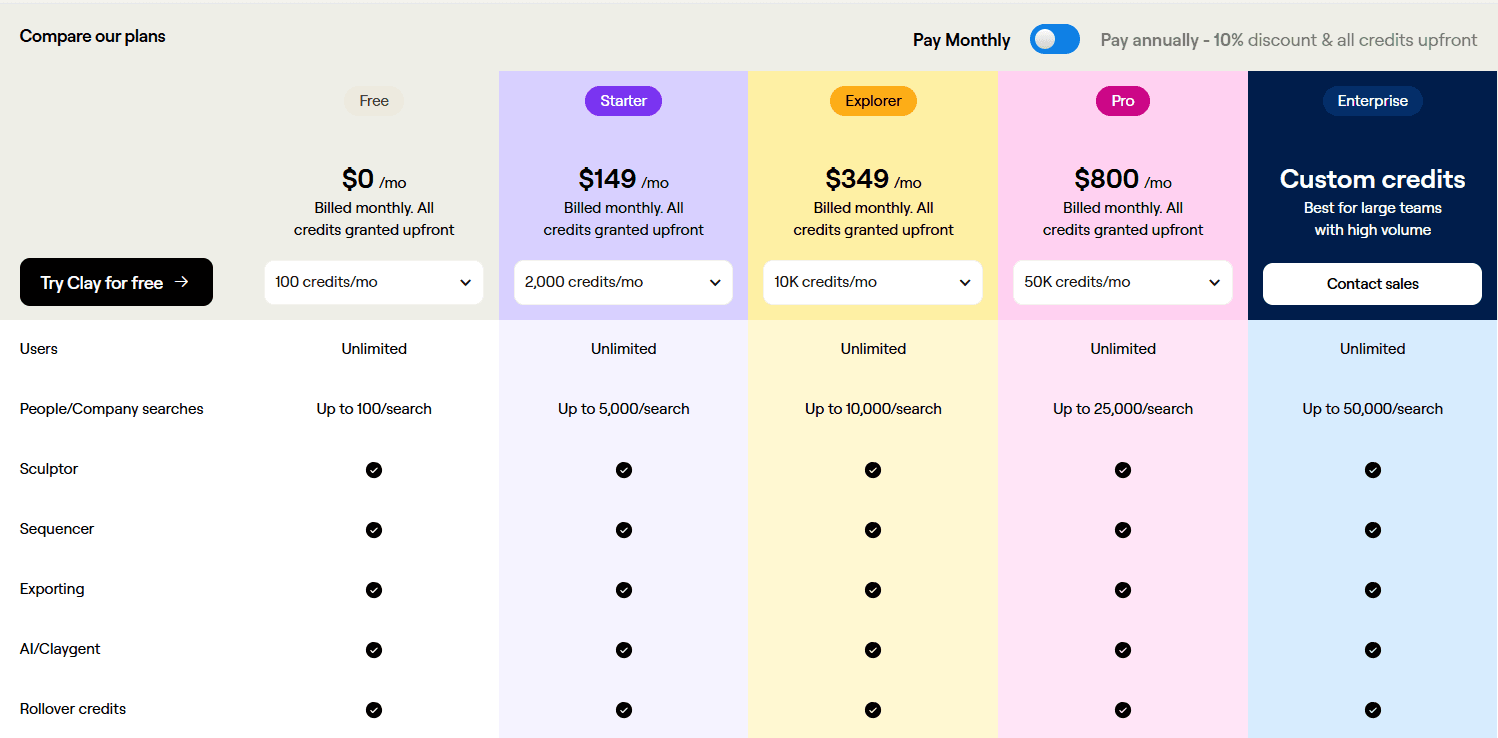Screen dimensions: 1498x738
Task: Select Pay annually with 10% discount
Action: [1288, 40]
